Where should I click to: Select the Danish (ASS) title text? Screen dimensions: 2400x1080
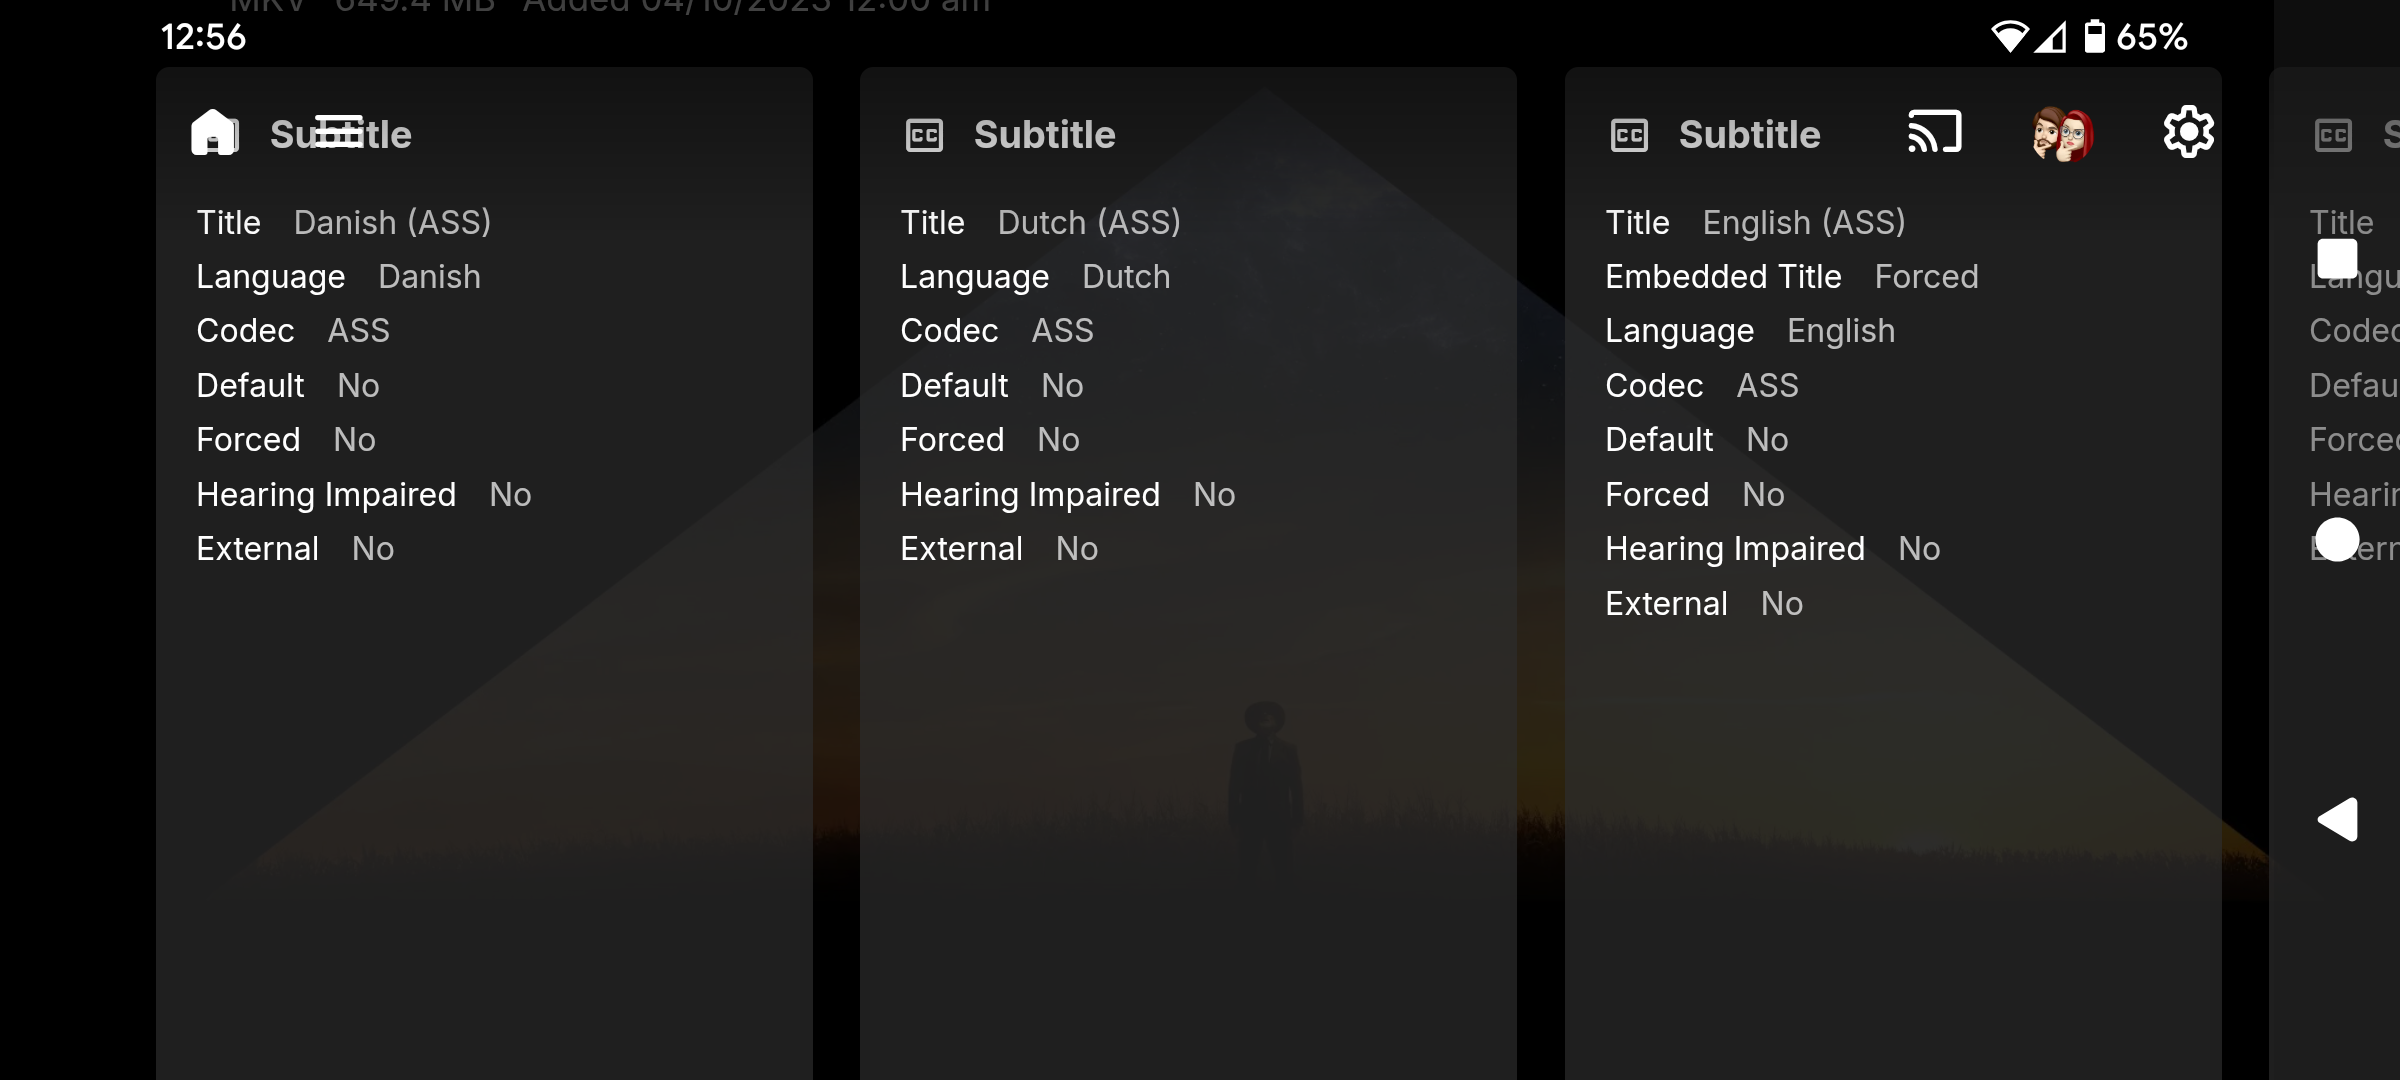[x=392, y=222]
